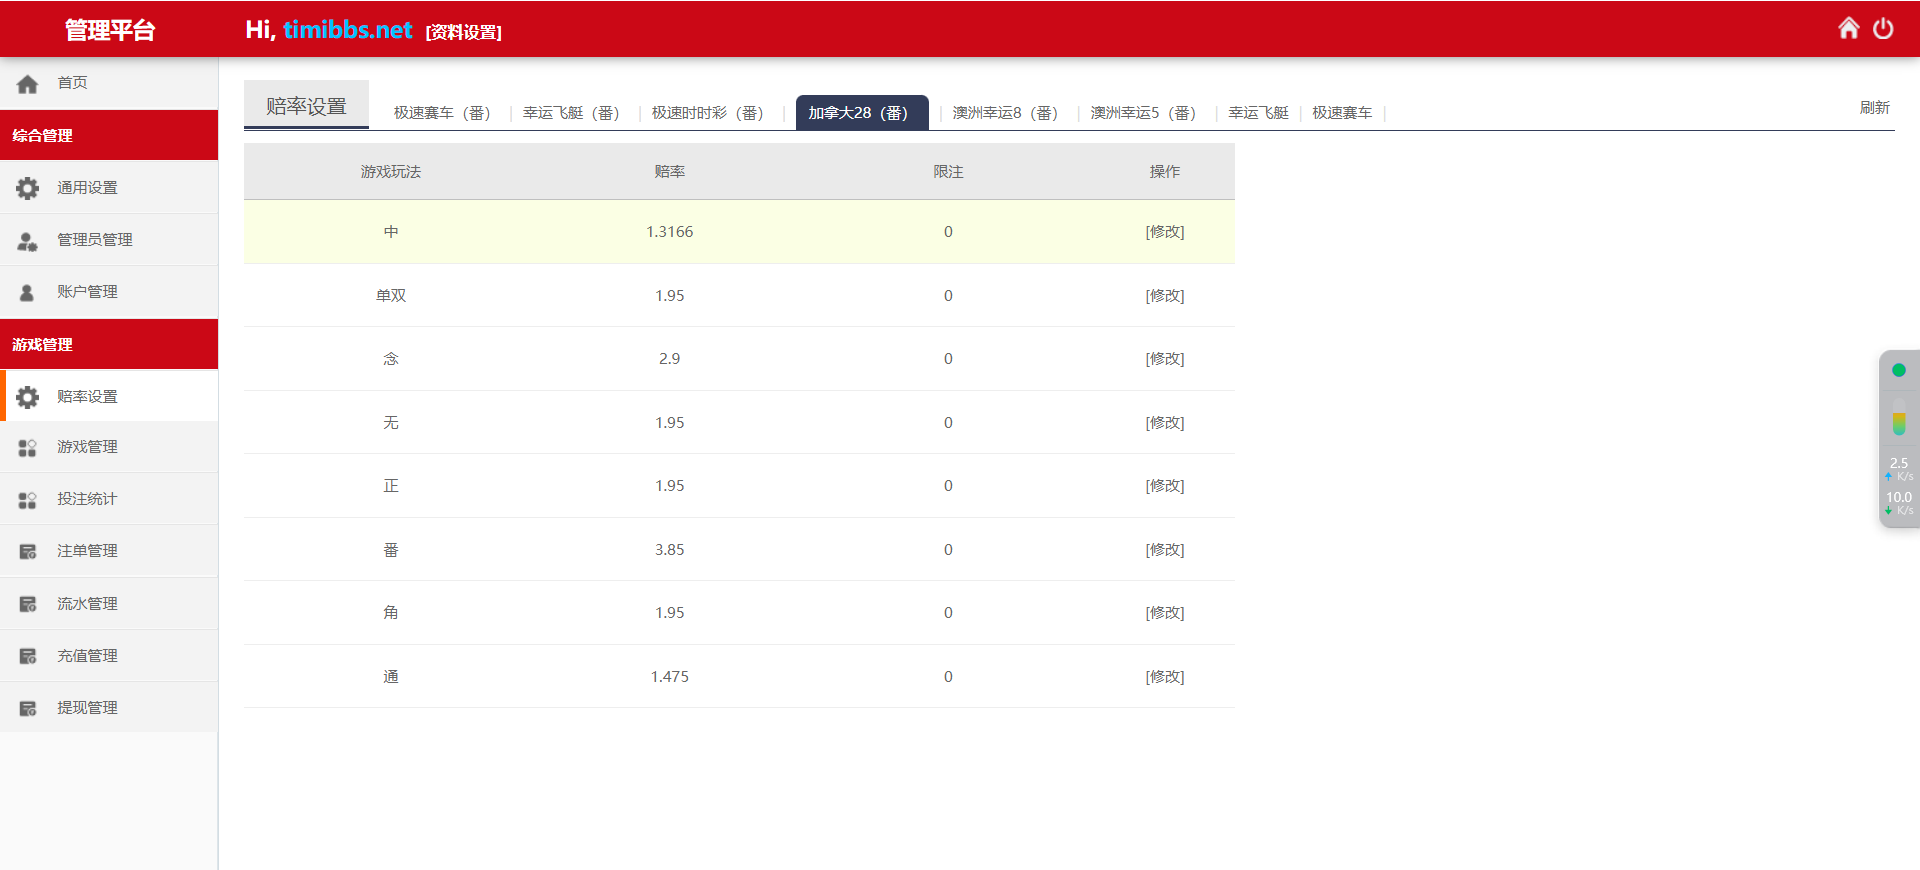Viewport: 1920px width, 870px height.
Task: Switch to the 极速赛车（番） tab
Action: click(442, 113)
